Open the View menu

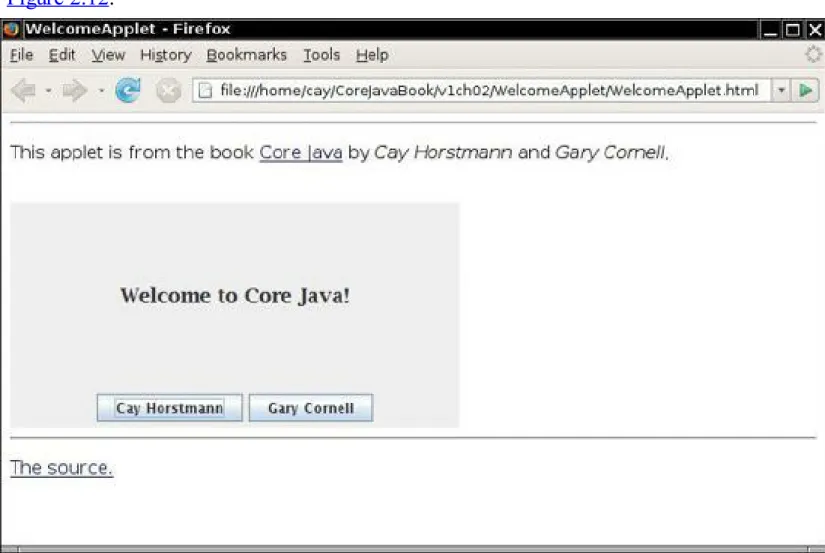click(x=108, y=55)
